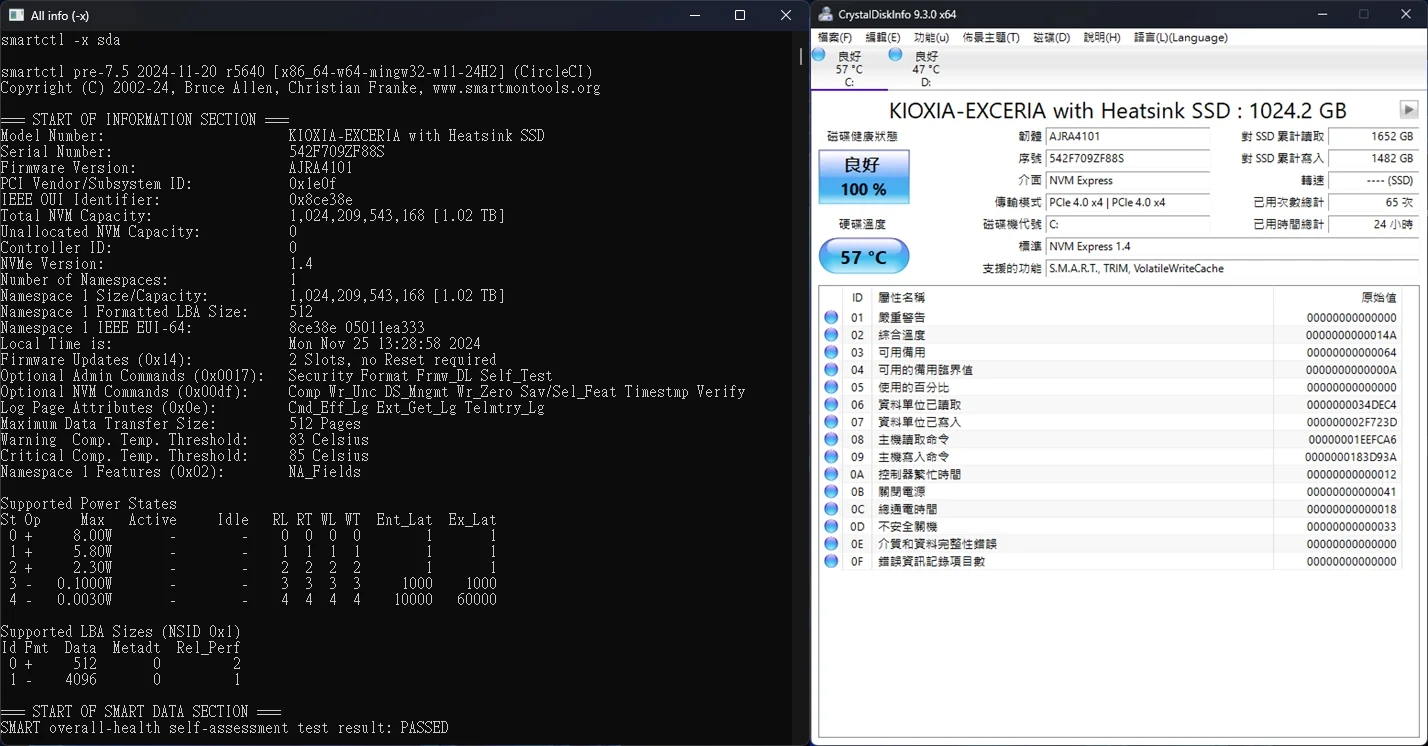Open the 語言(L)(Language) menu
Screen dimensions: 1428x746
click(1181, 37)
